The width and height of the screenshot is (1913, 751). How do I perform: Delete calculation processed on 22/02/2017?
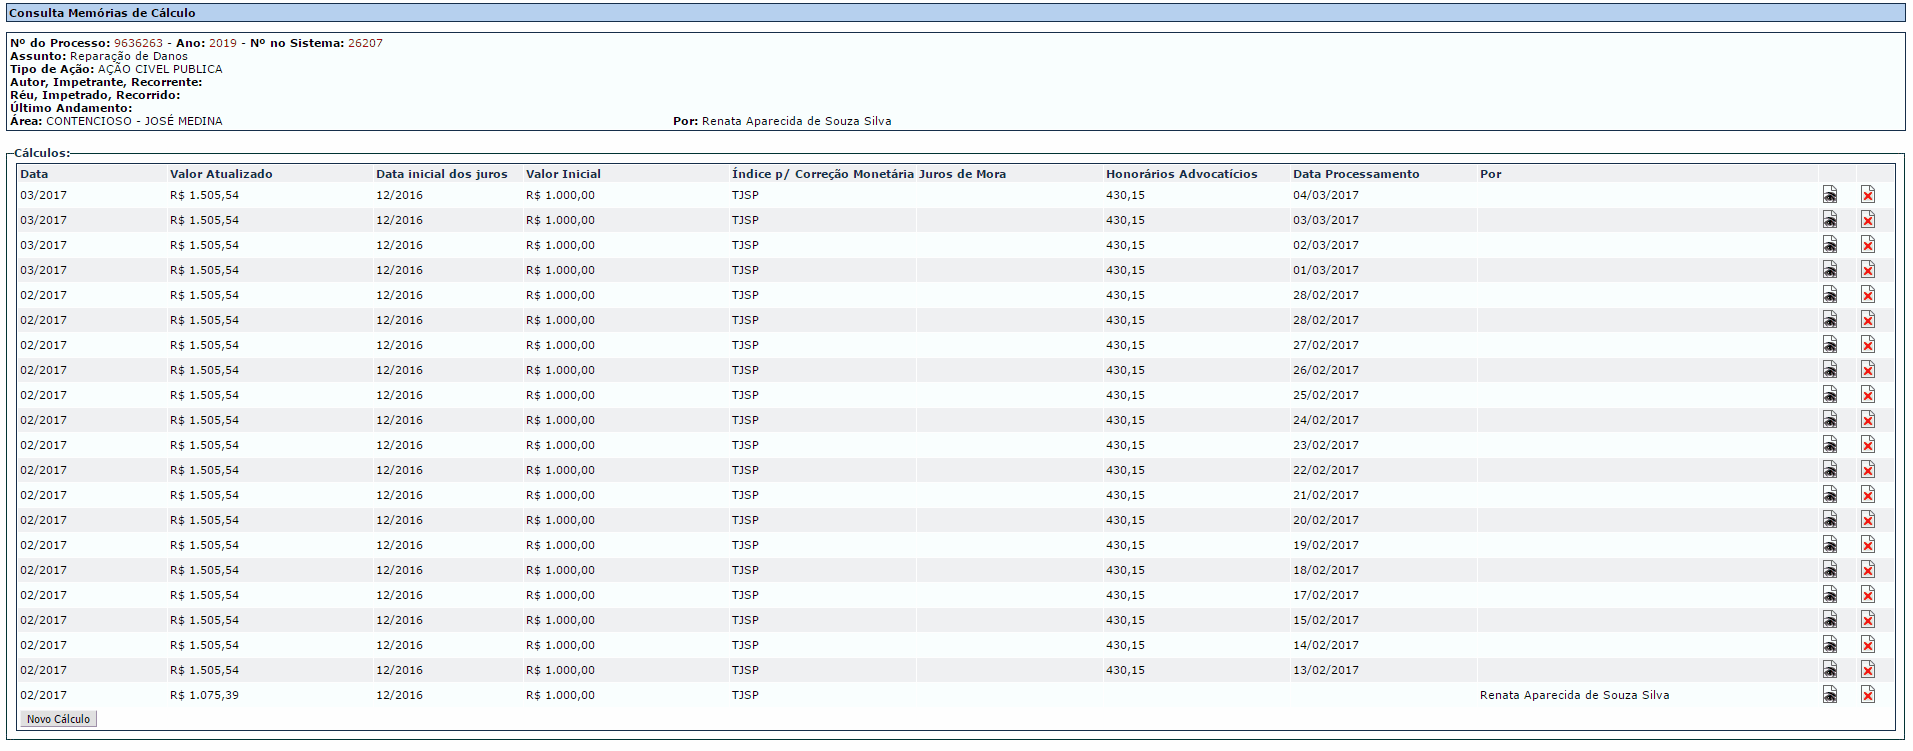pyautogui.click(x=1867, y=470)
